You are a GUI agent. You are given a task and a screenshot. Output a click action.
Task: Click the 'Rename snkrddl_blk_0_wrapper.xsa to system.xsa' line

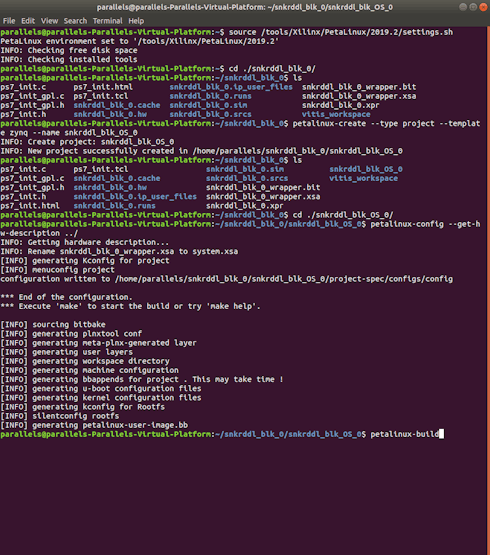119,251
